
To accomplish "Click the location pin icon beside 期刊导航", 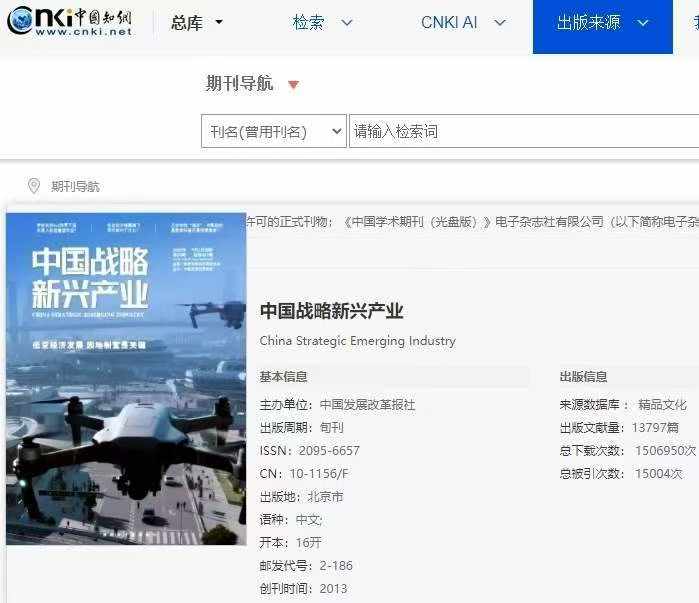I will 34,186.
